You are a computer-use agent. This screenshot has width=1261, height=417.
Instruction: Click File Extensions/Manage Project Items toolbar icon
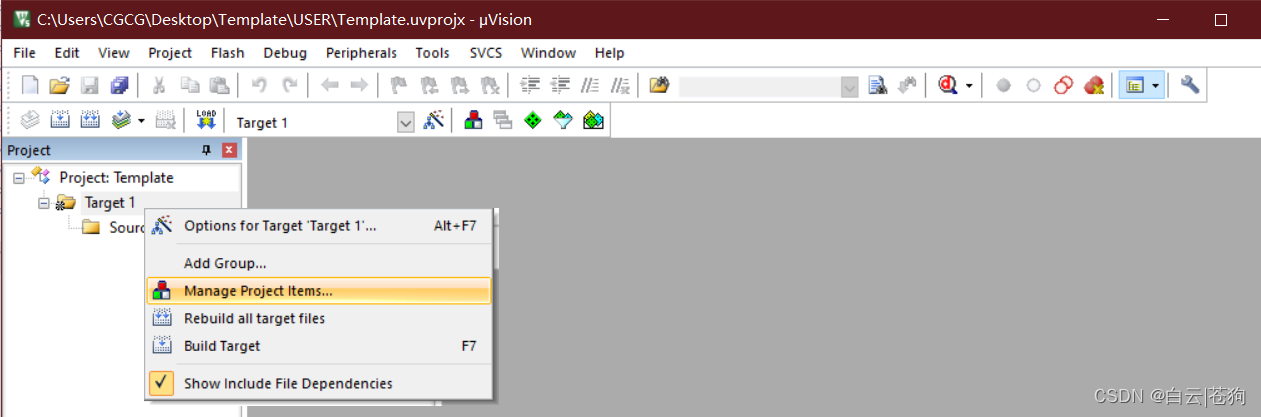point(474,121)
